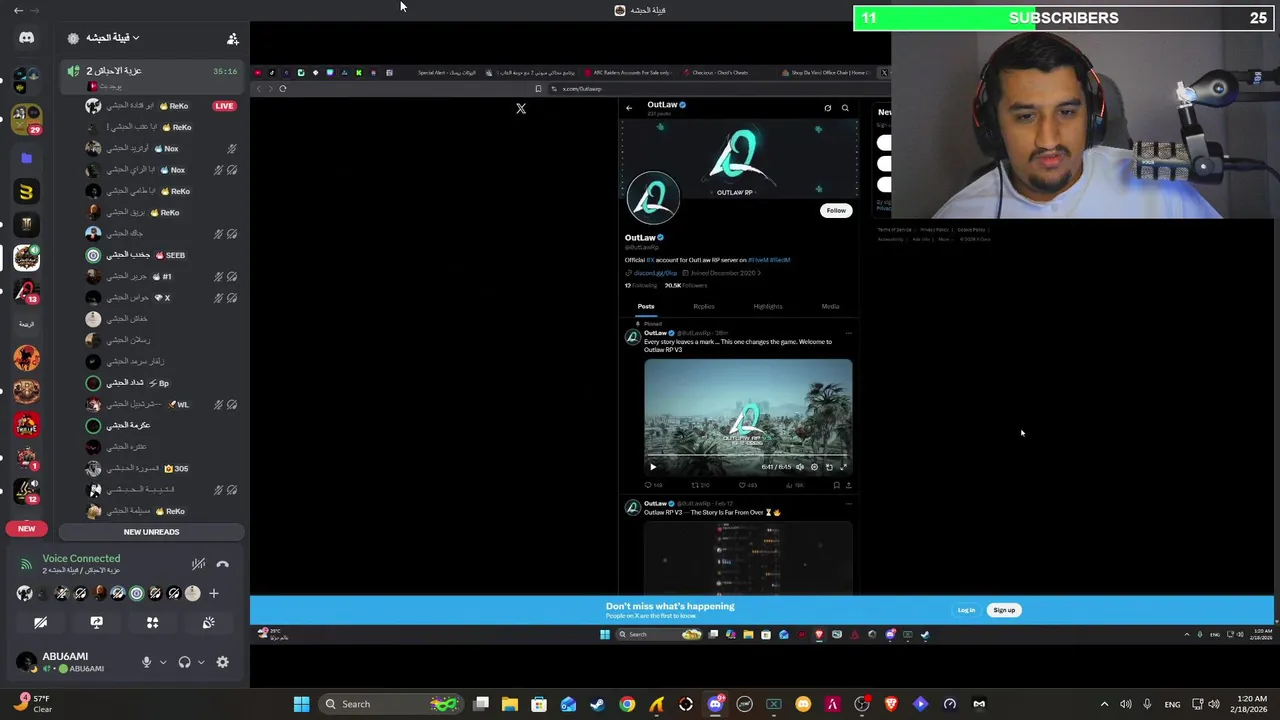
Task: Deafen headphones in Discord
Action: click(184, 662)
